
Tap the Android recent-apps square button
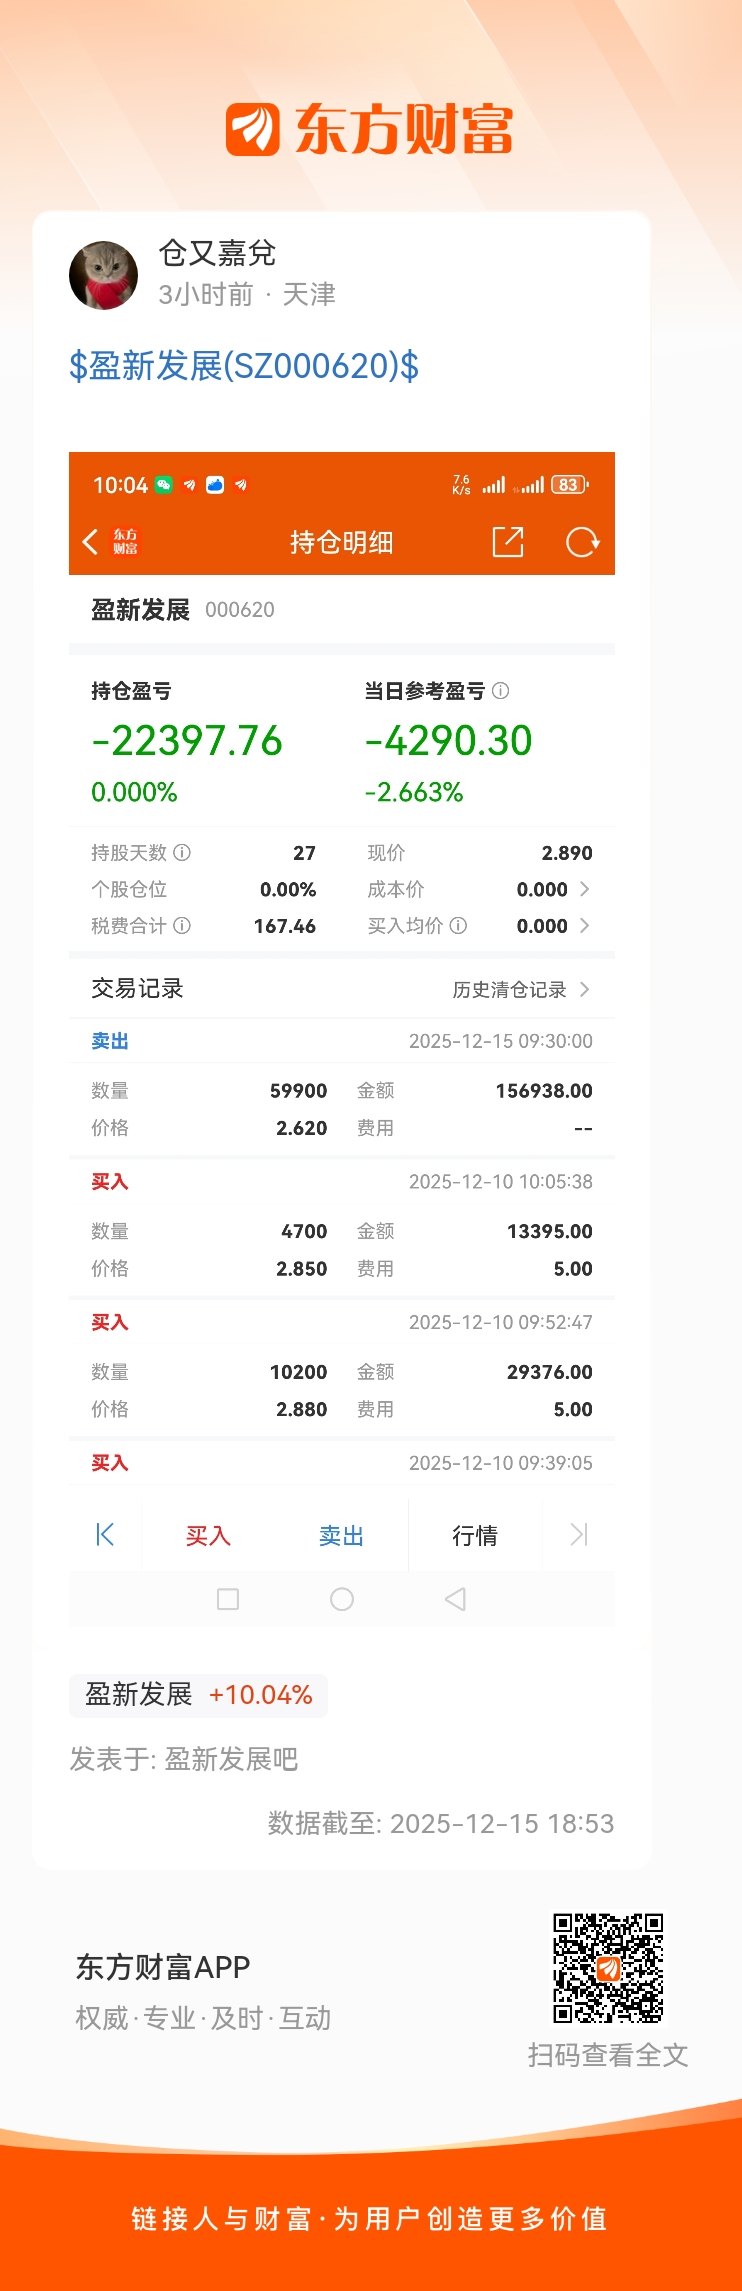[228, 1599]
